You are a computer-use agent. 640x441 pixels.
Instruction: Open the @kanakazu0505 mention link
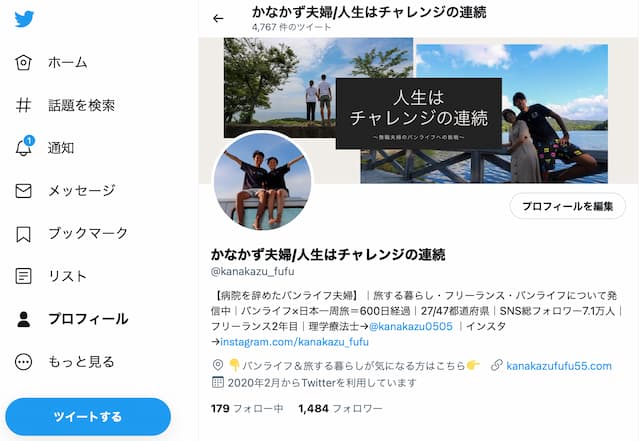[x=411, y=326]
